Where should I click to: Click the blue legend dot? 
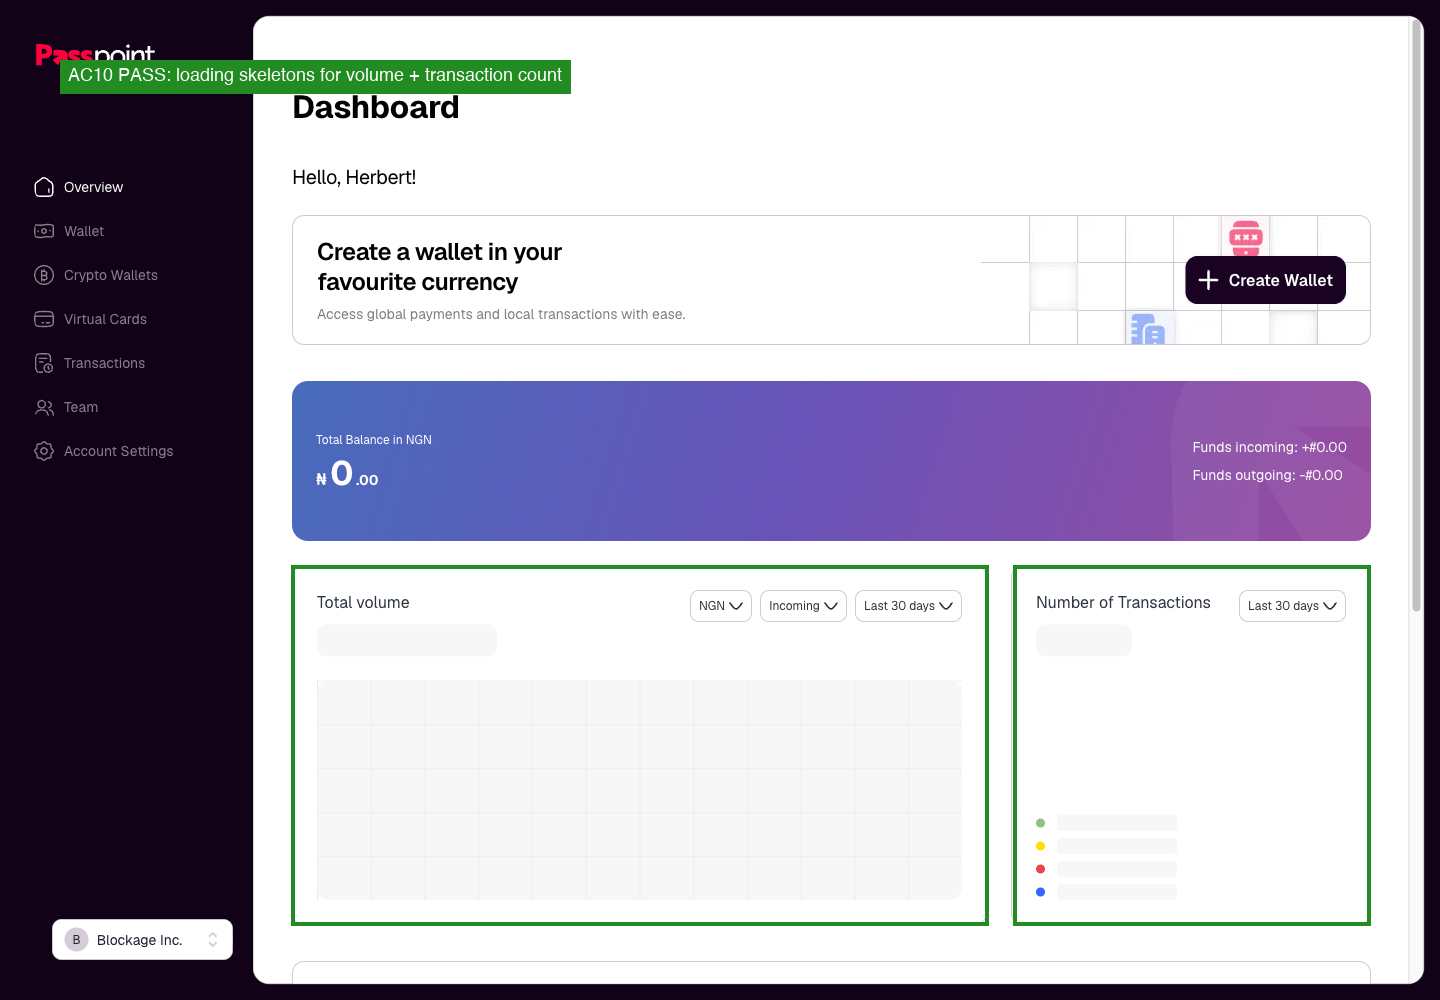[x=1040, y=892]
